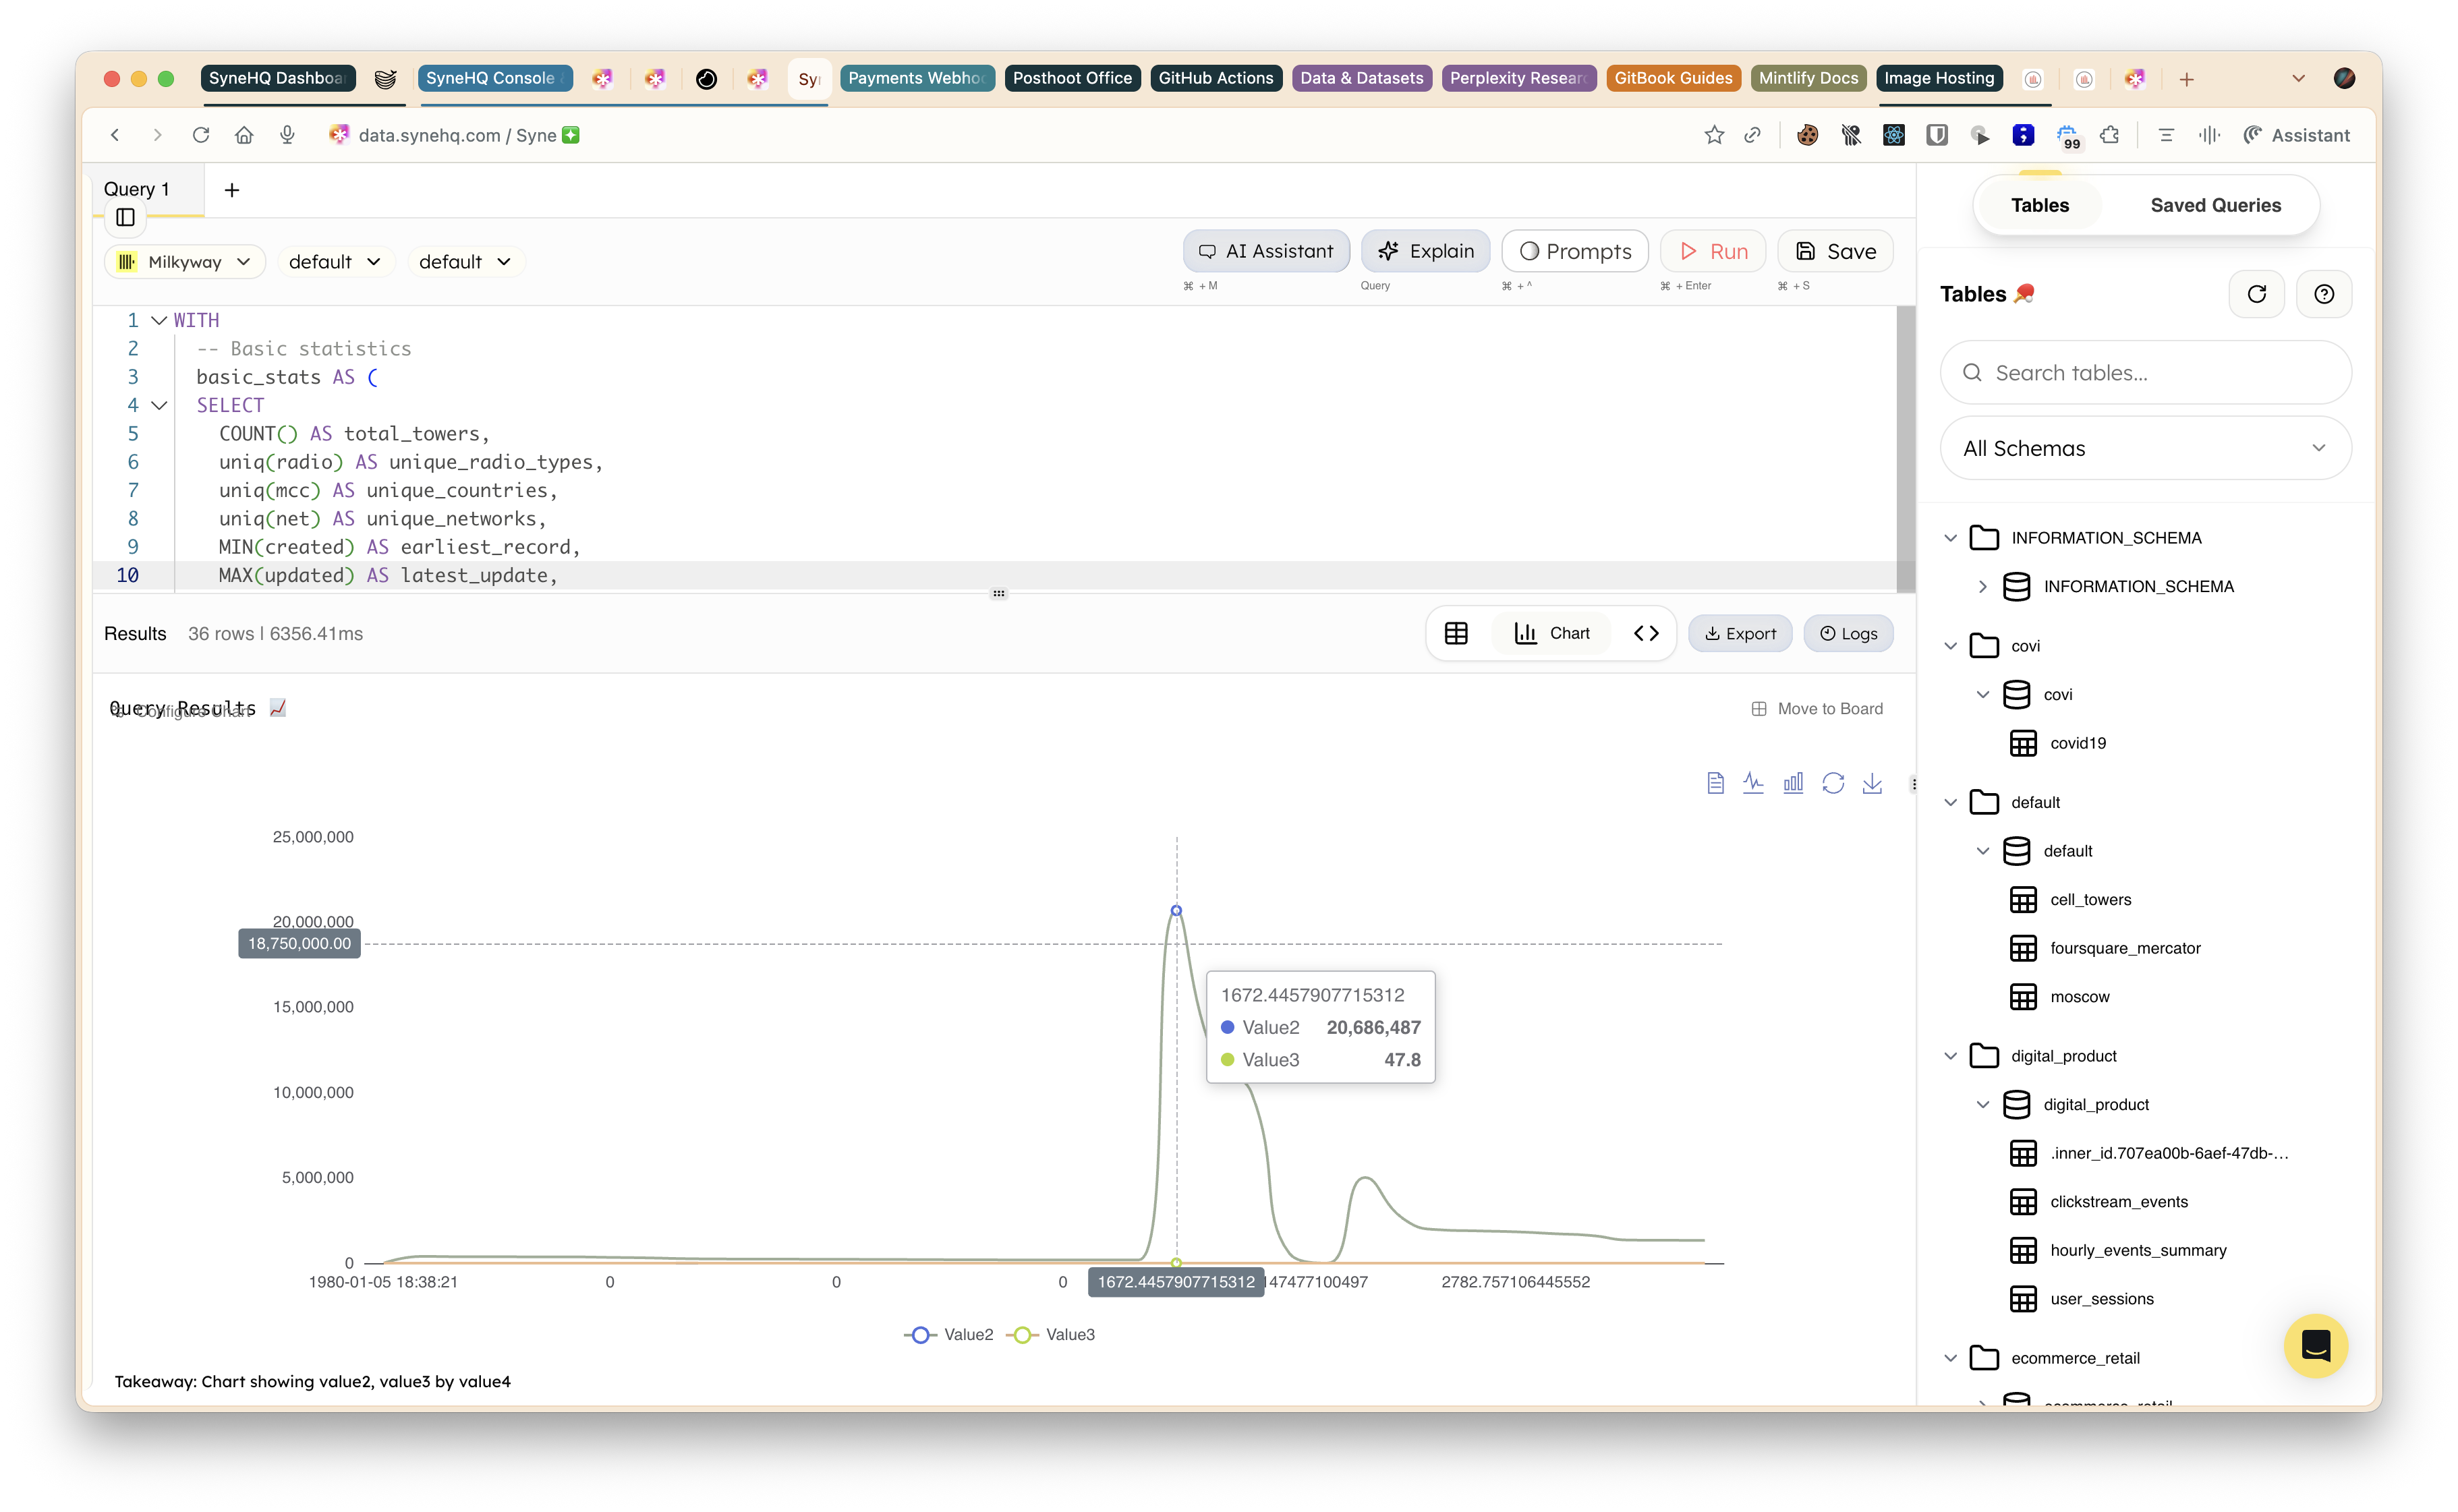Image resolution: width=2458 pixels, height=1512 pixels.
Task: Switch to Saved Queries tab
Action: pyautogui.click(x=2215, y=205)
